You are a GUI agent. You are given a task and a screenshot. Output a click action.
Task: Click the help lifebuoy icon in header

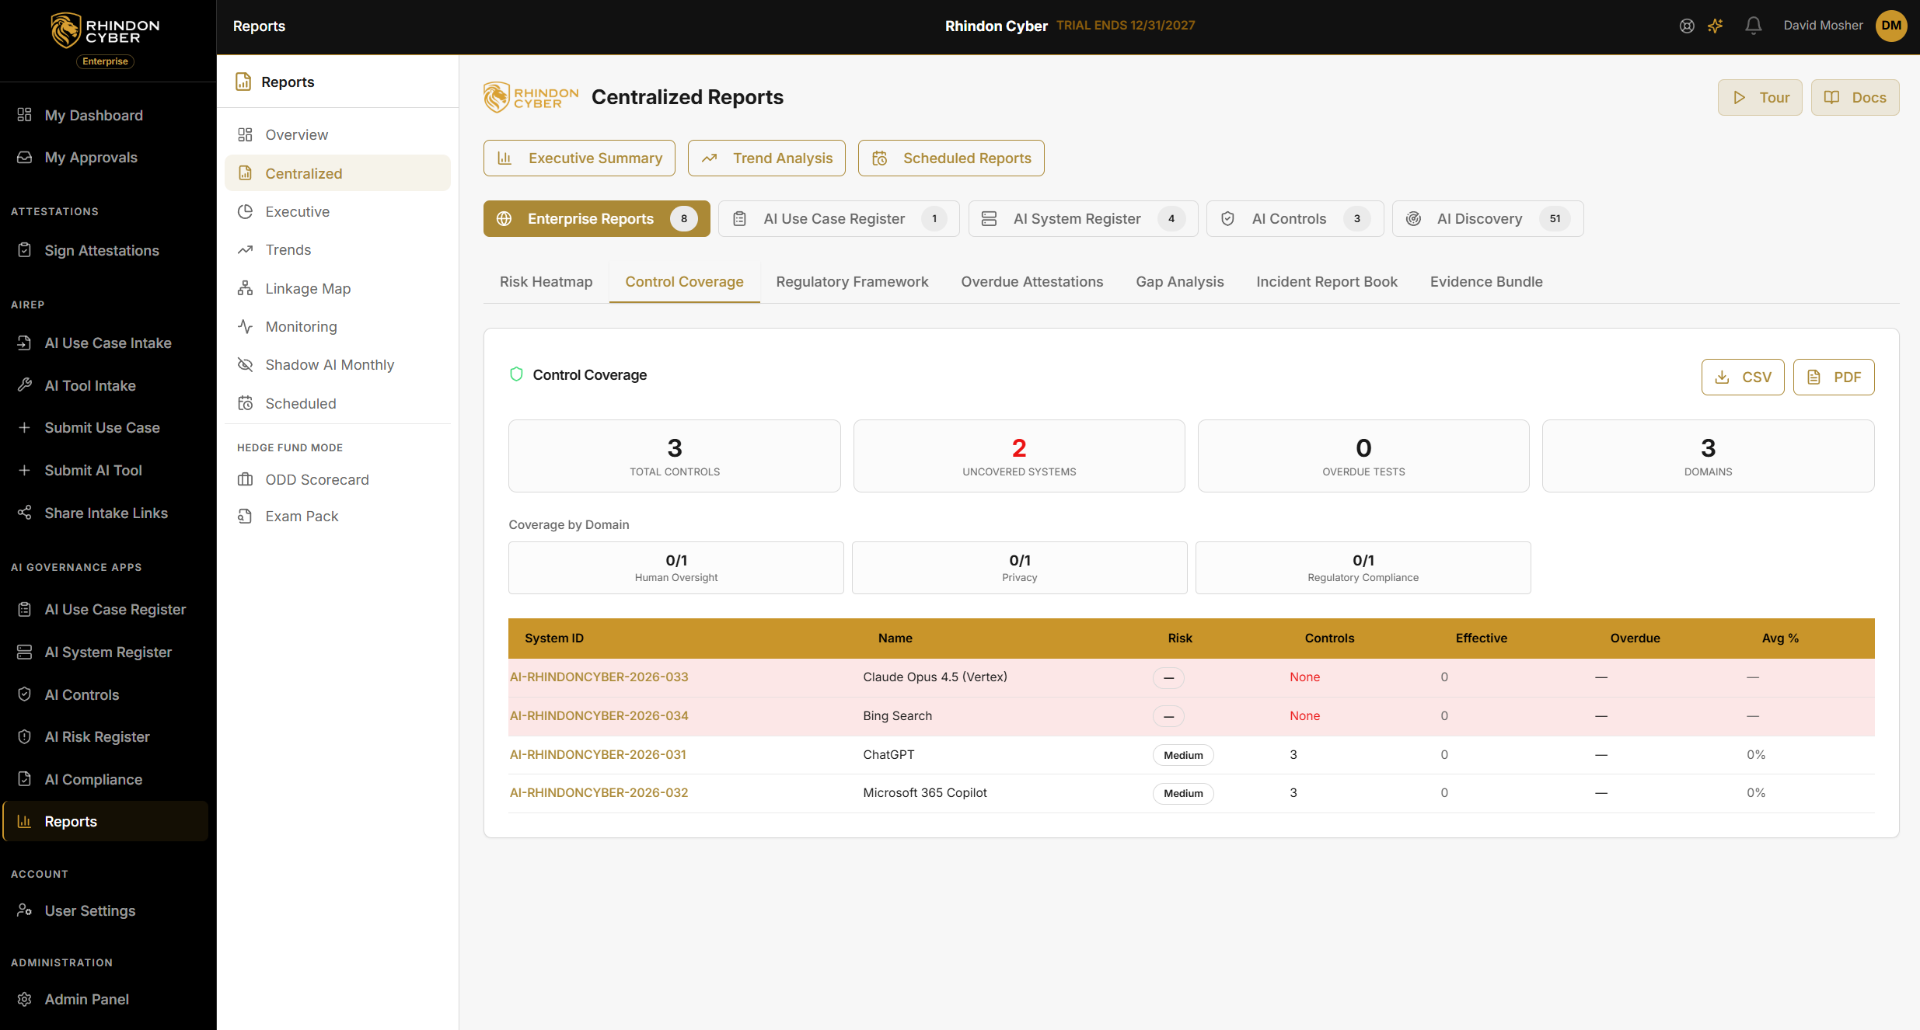pos(1687,26)
